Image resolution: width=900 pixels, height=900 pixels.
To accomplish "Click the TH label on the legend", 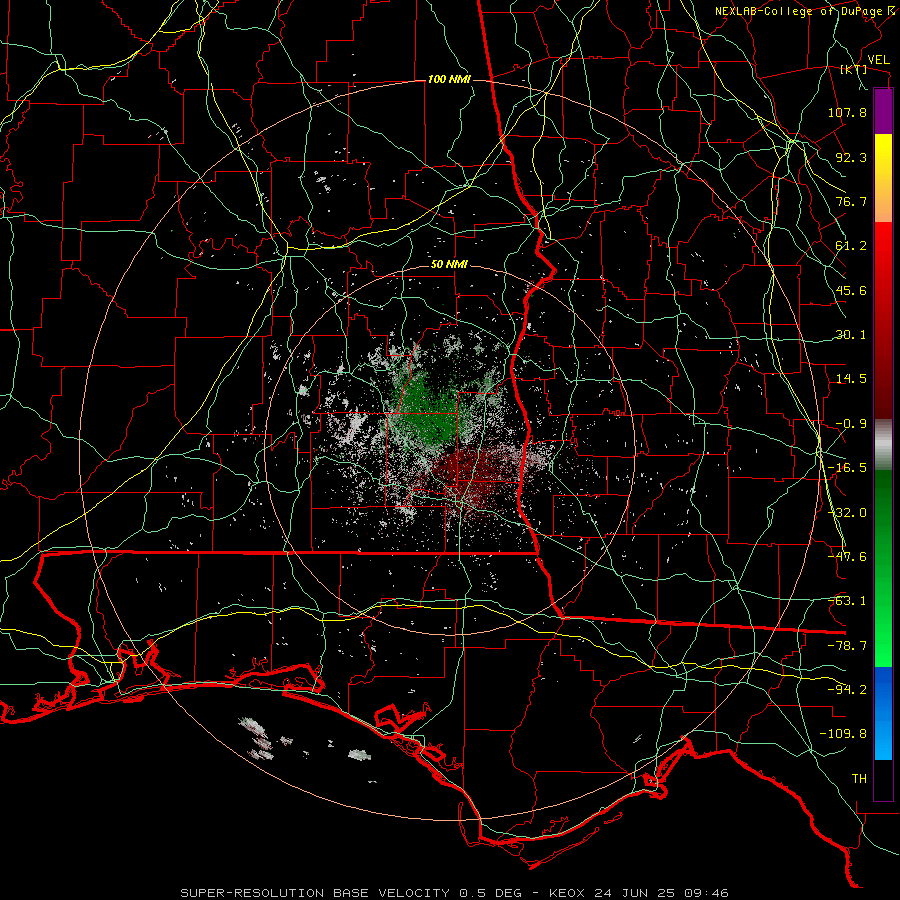I will tap(859, 779).
